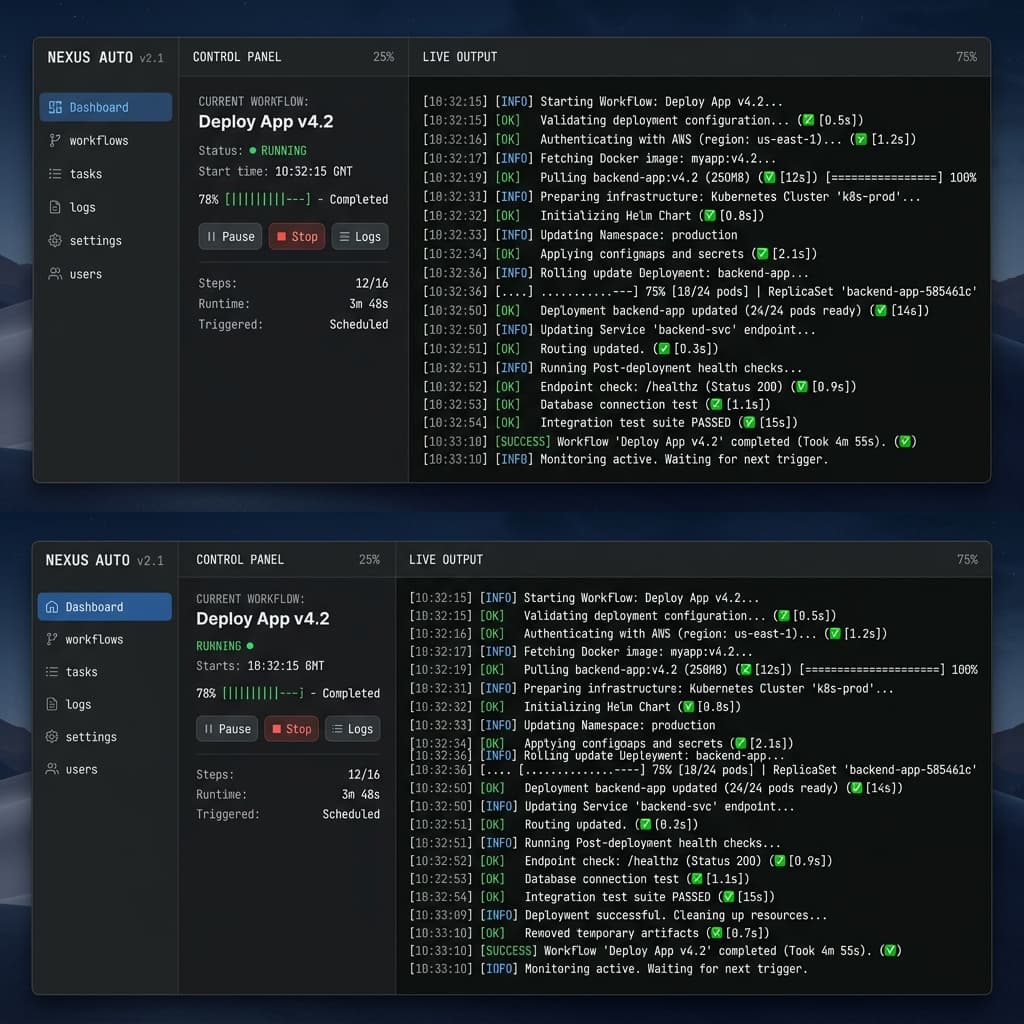Click the workflows branch icon in lower window

point(52,639)
